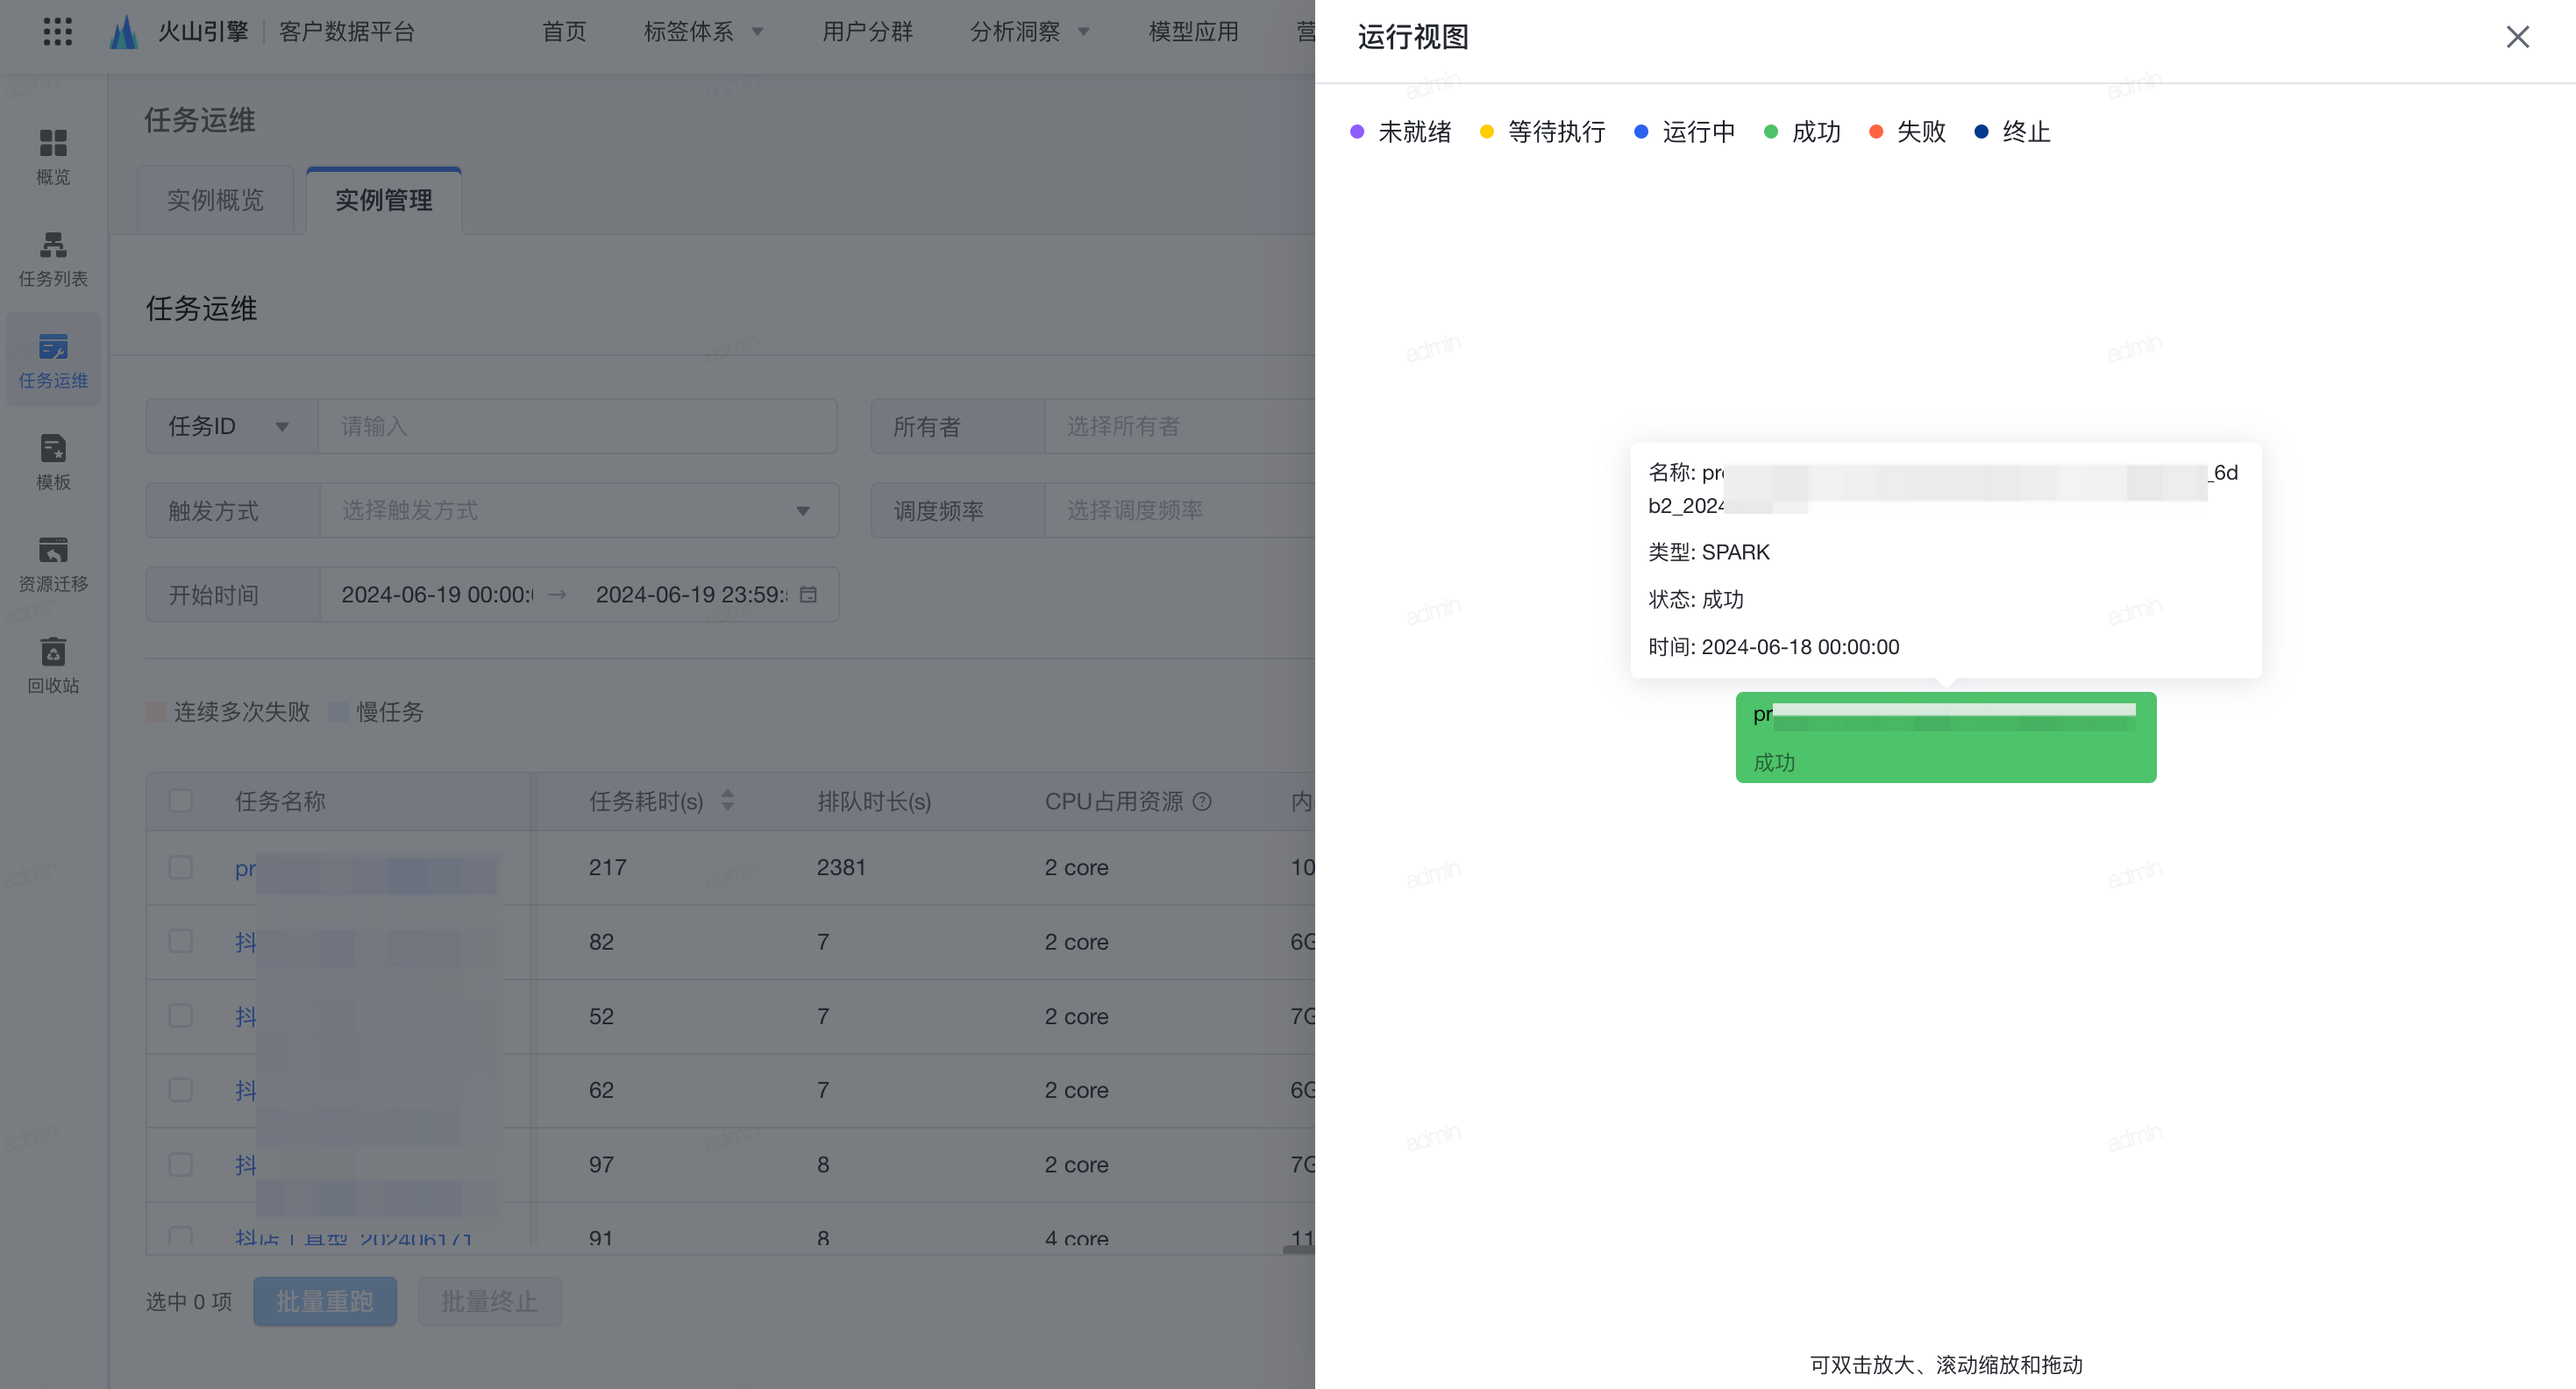Open 任务列表 in the sidebar
2576x1389 pixels.
(x=53, y=259)
